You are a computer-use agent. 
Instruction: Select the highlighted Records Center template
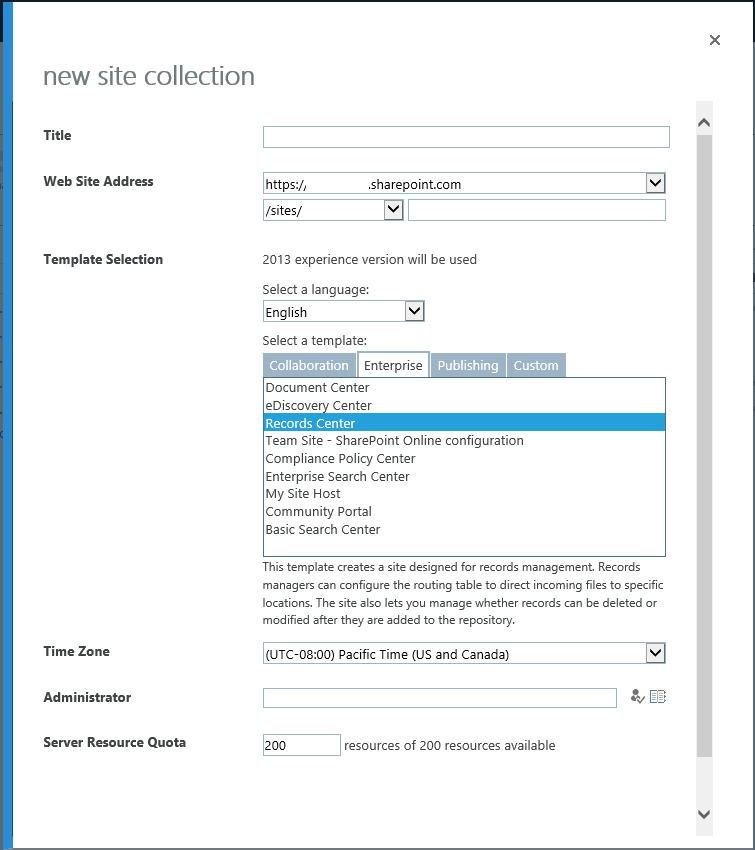pyautogui.click(x=464, y=423)
